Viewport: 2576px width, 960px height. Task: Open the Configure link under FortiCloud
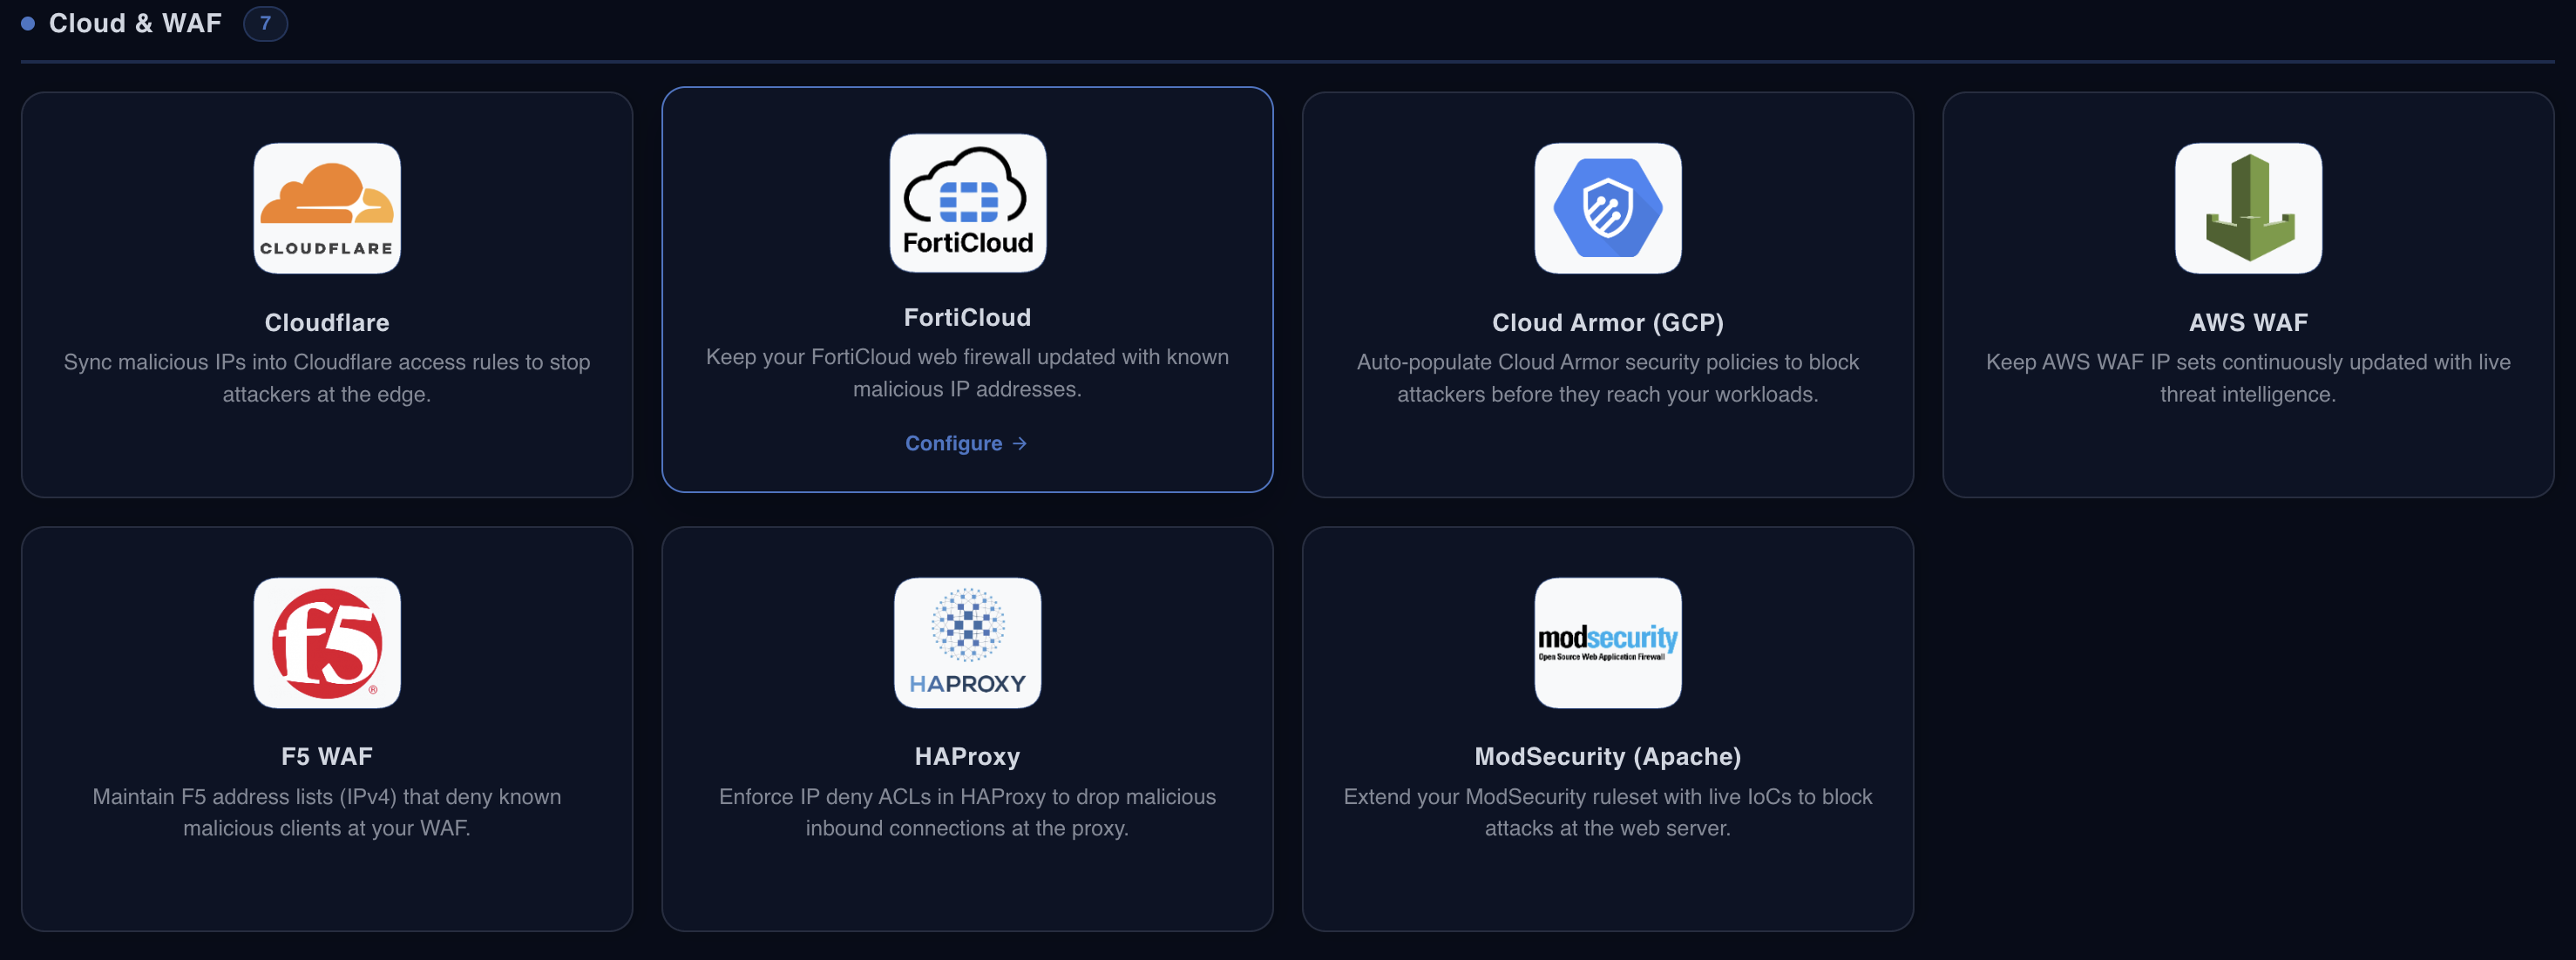[966, 443]
